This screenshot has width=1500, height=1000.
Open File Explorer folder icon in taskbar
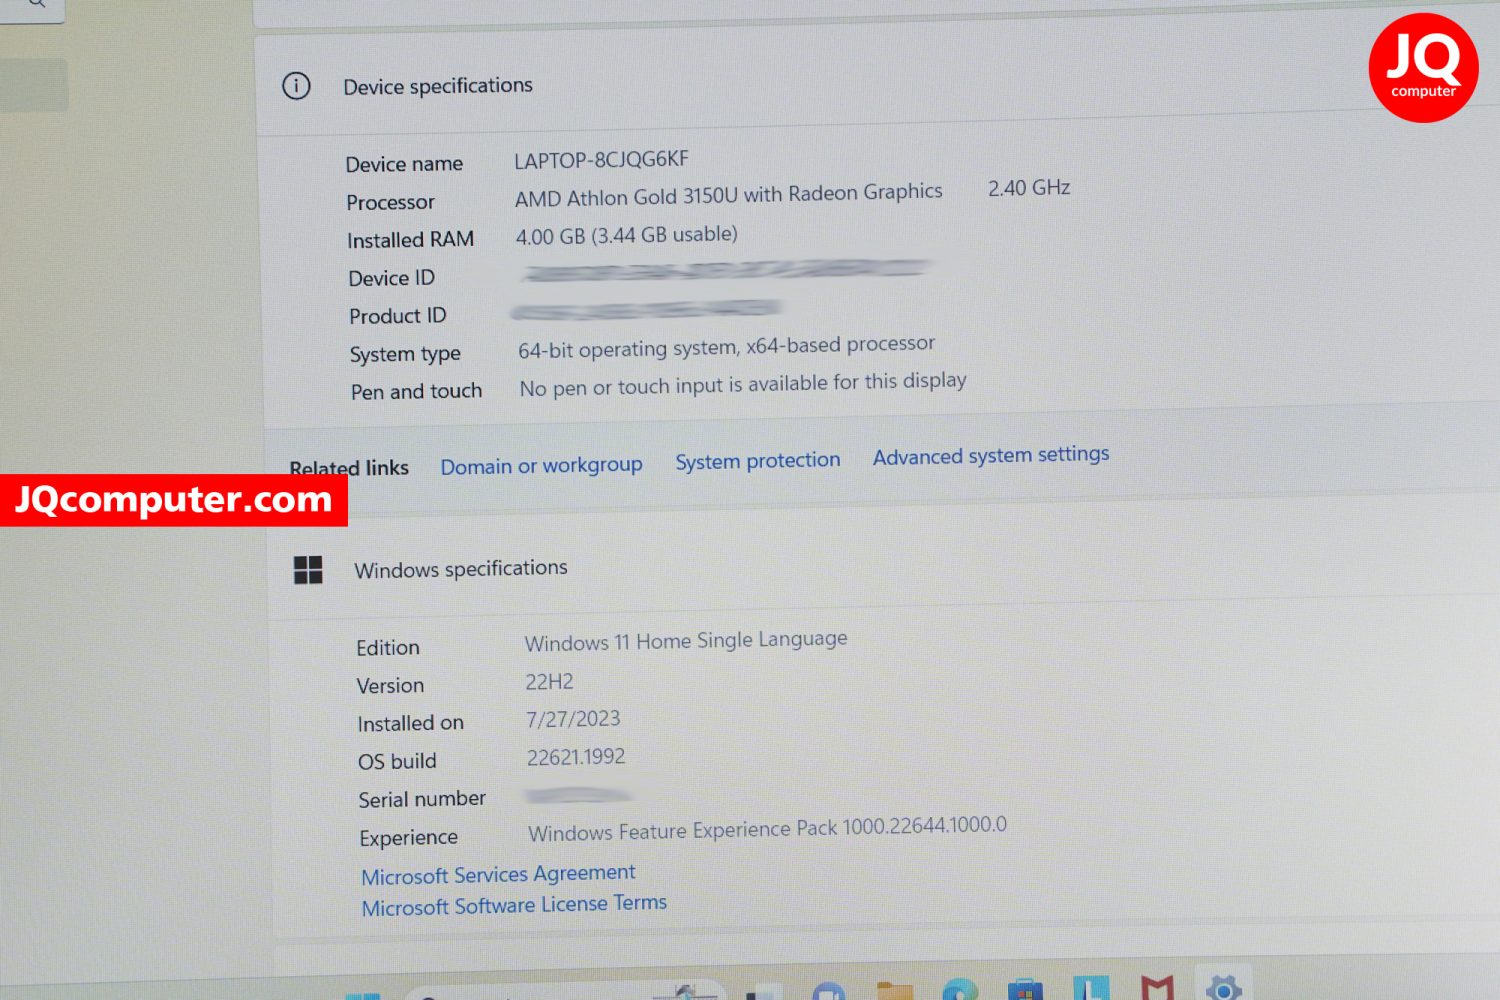(x=894, y=990)
